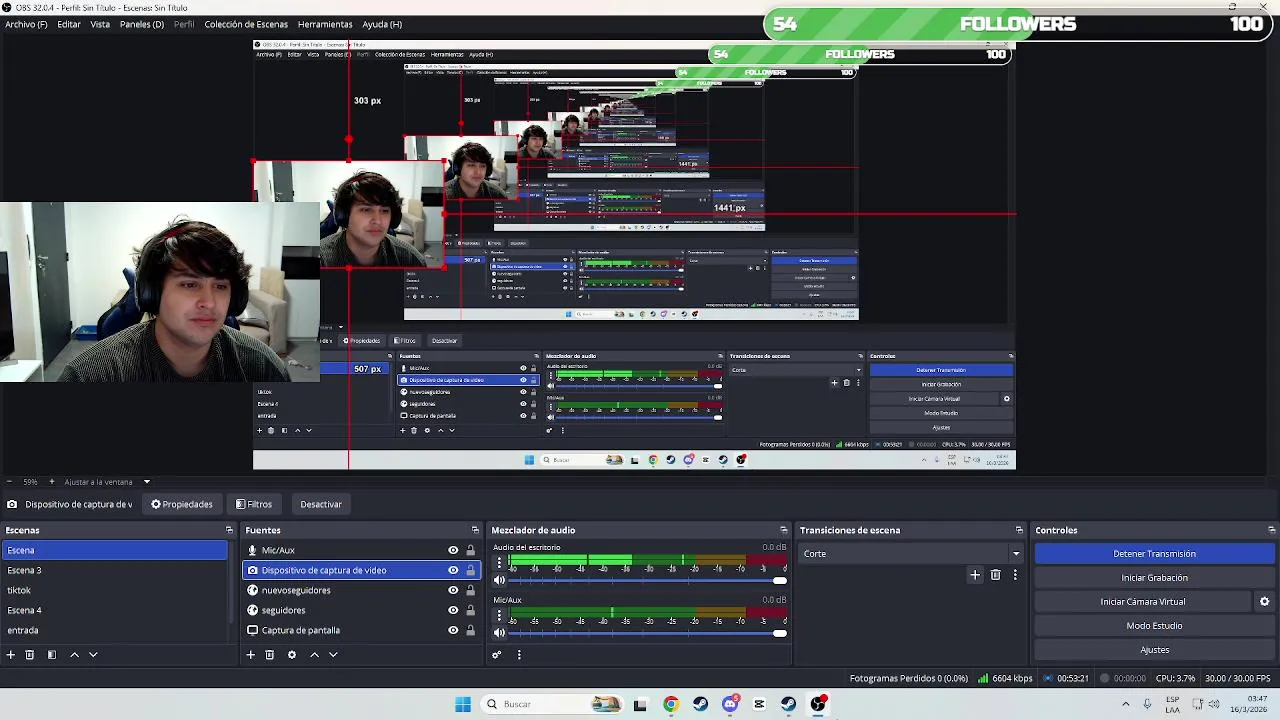The image size is (1280, 720).
Task: Toggle lock on nuevoseguidores source
Action: click(470, 590)
